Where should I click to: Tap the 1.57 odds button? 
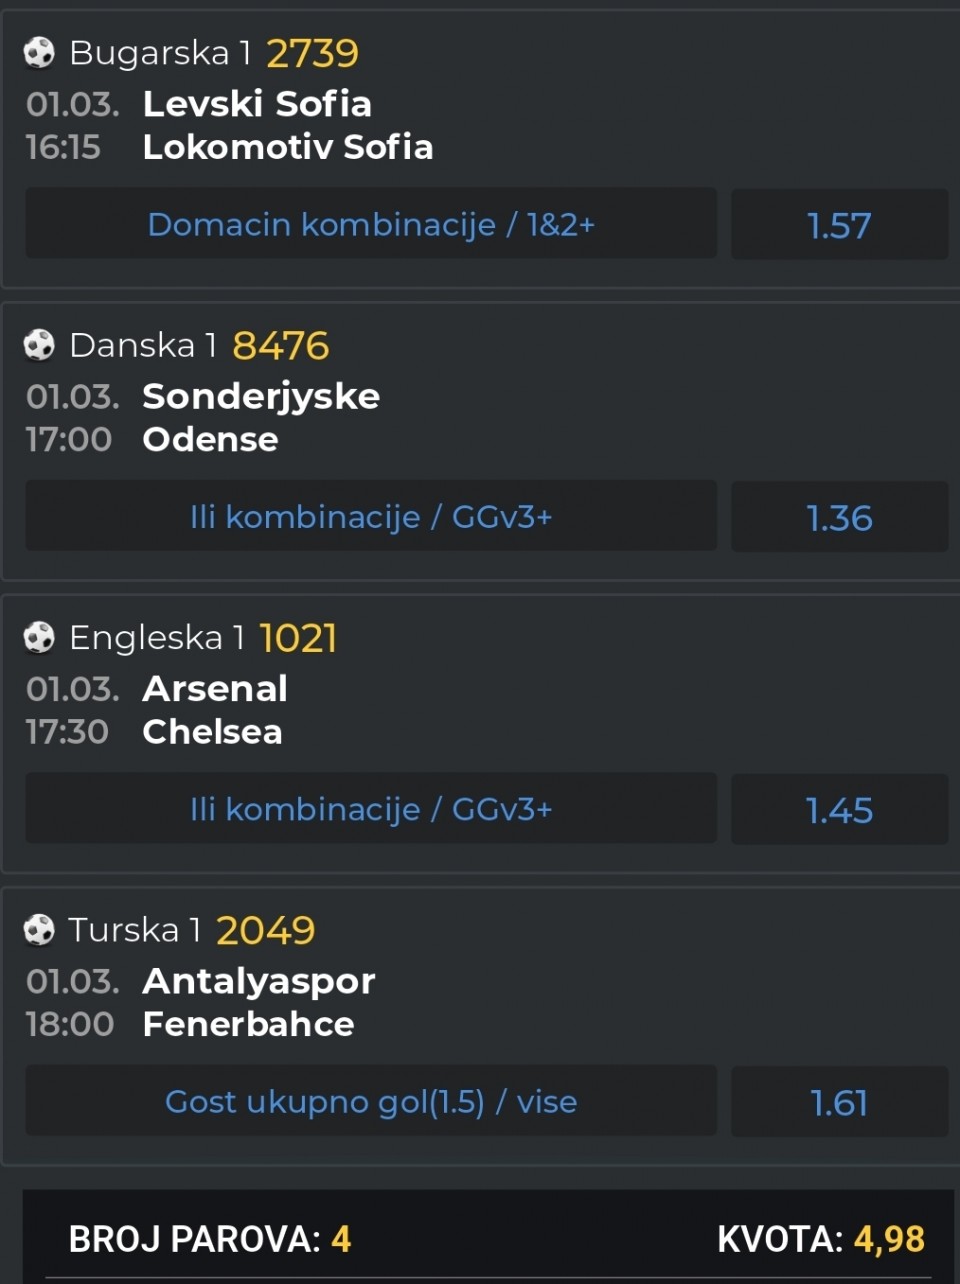pos(839,225)
